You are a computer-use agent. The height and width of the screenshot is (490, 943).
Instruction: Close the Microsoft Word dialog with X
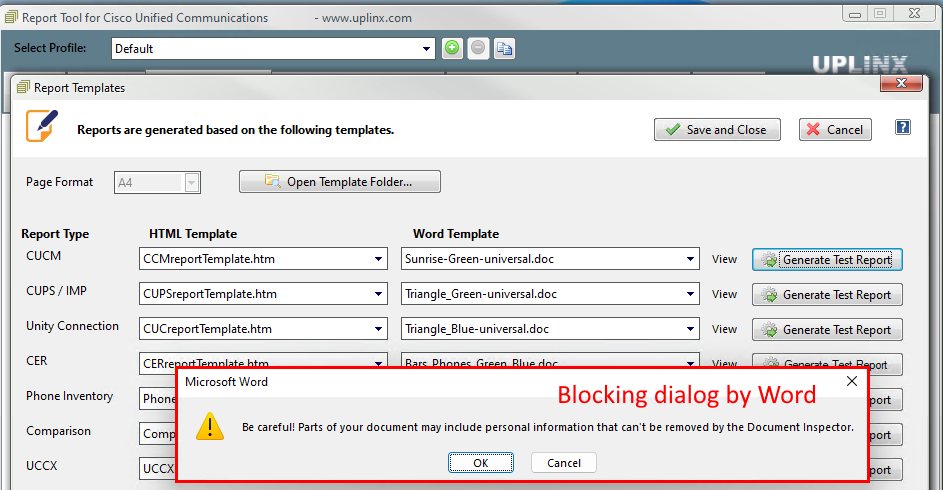pyautogui.click(x=852, y=381)
